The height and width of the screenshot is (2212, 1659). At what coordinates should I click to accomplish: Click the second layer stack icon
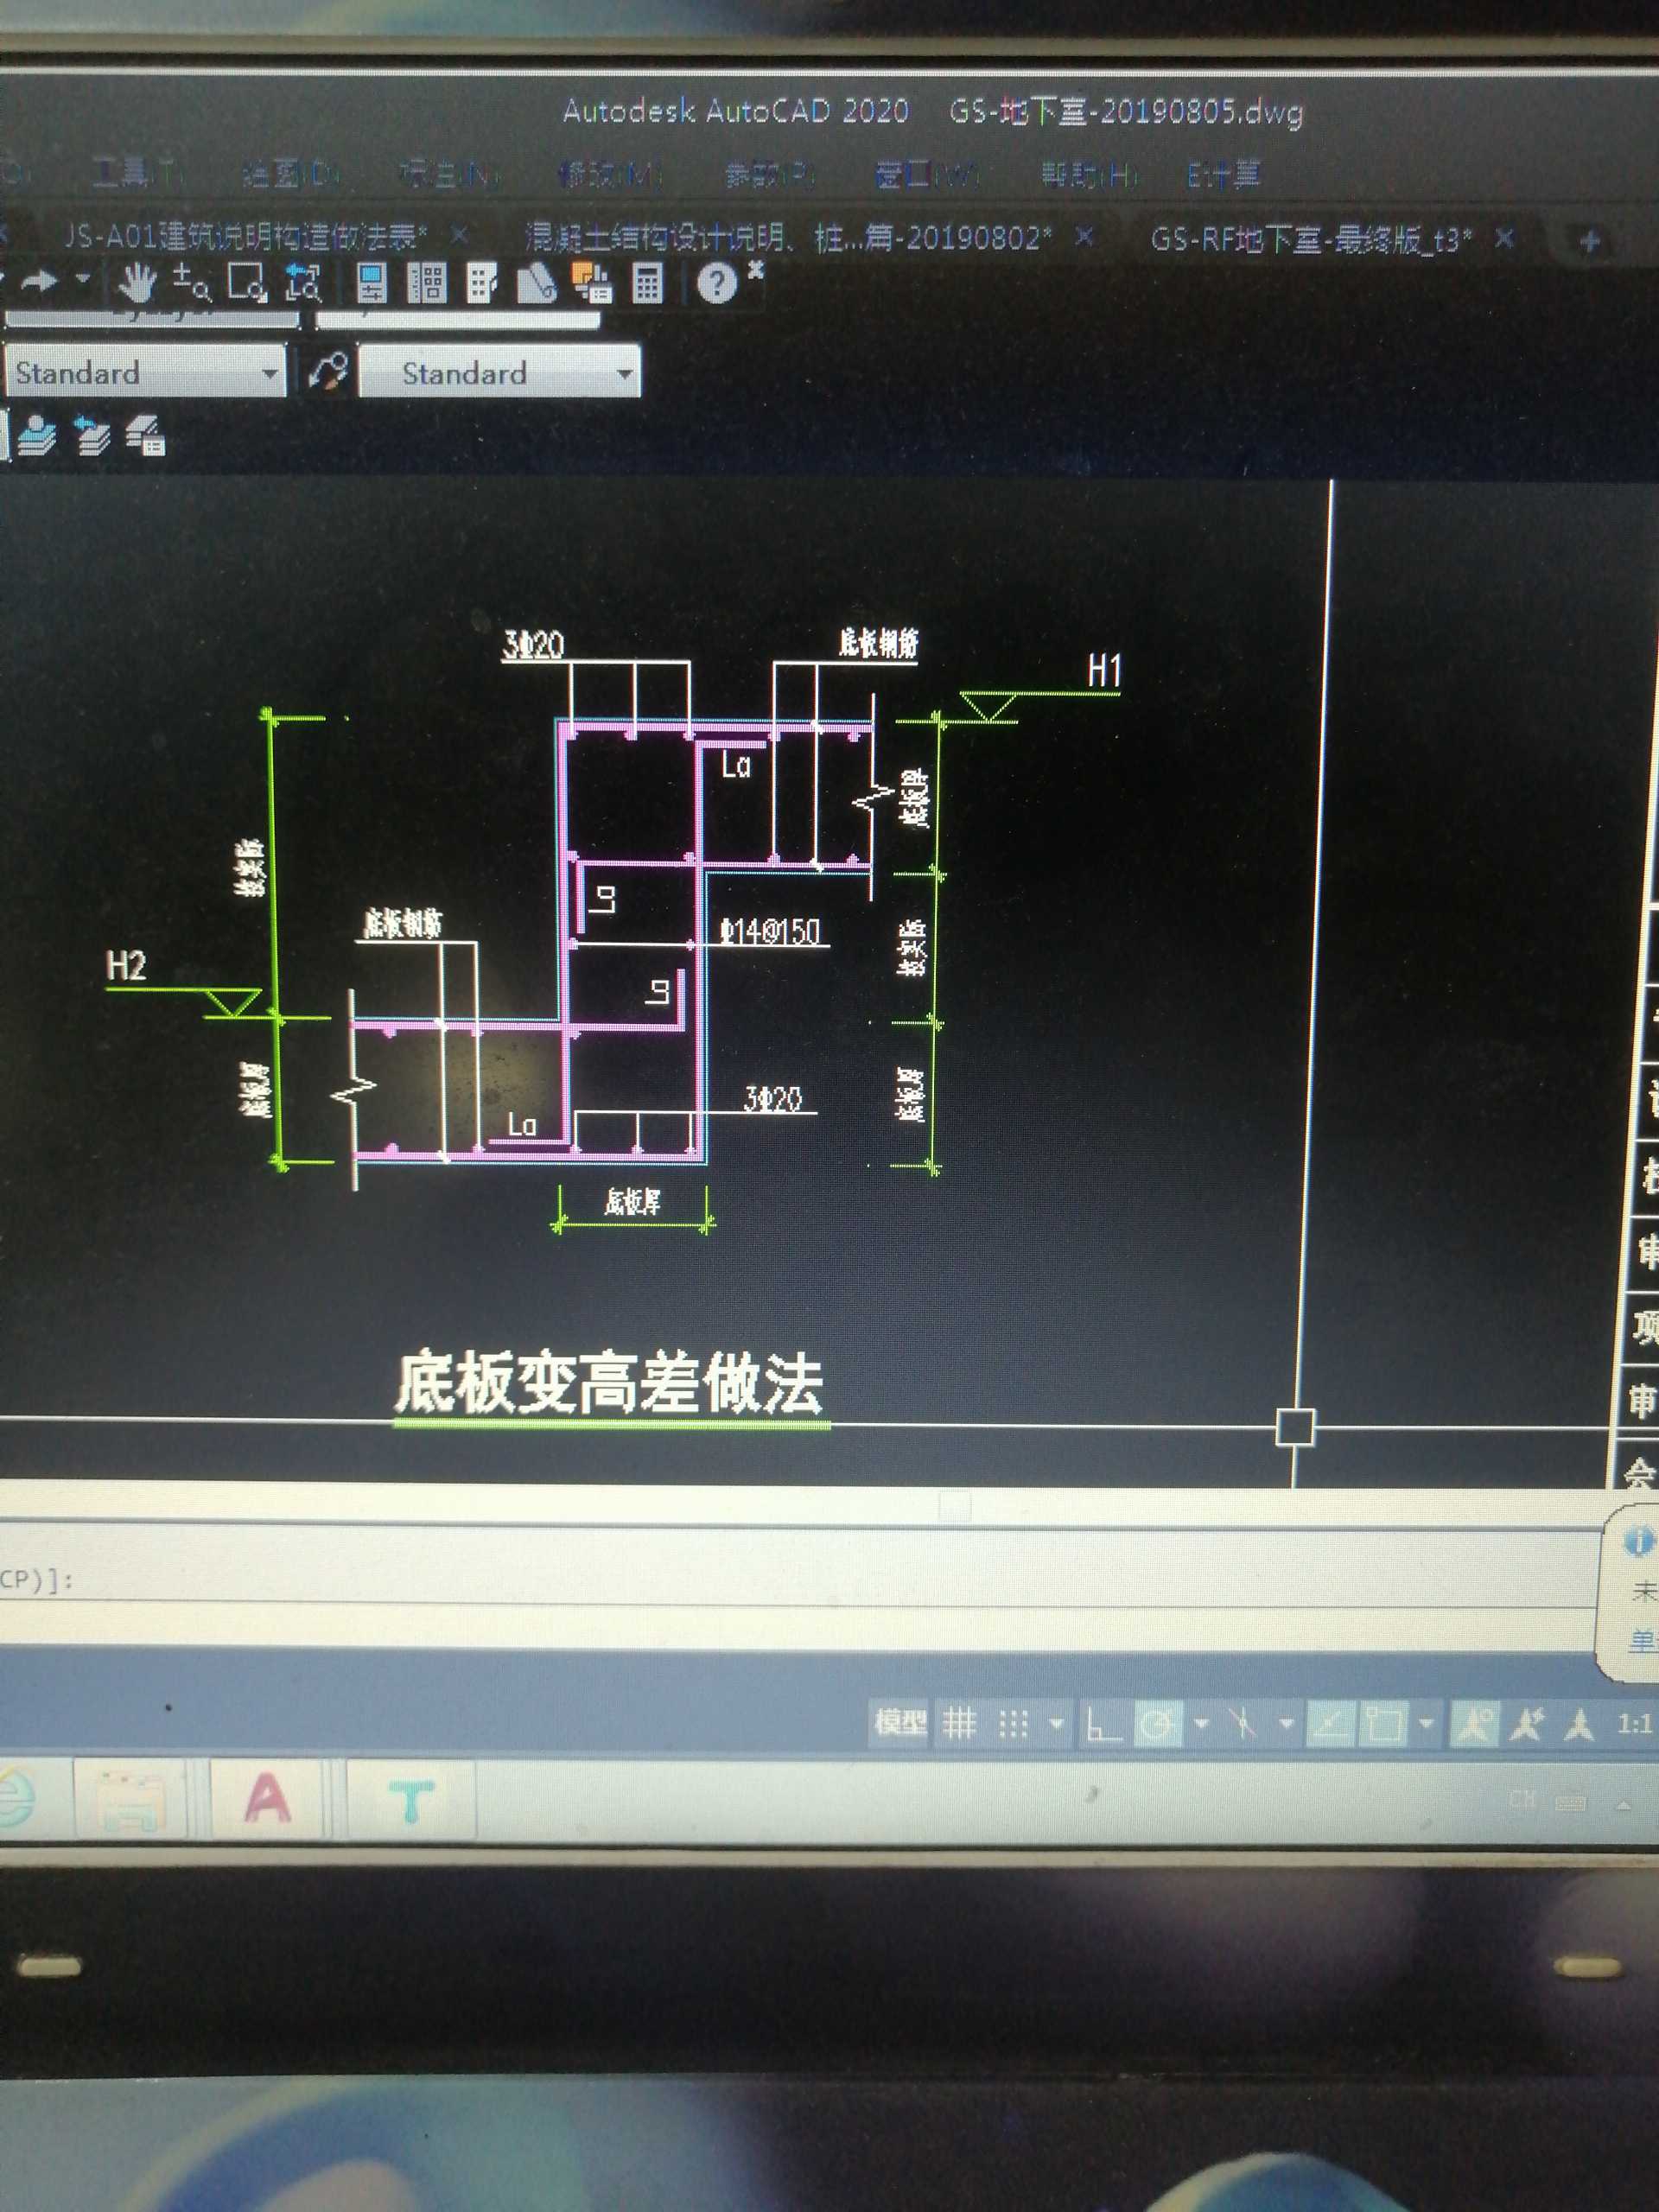coord(92,437)
